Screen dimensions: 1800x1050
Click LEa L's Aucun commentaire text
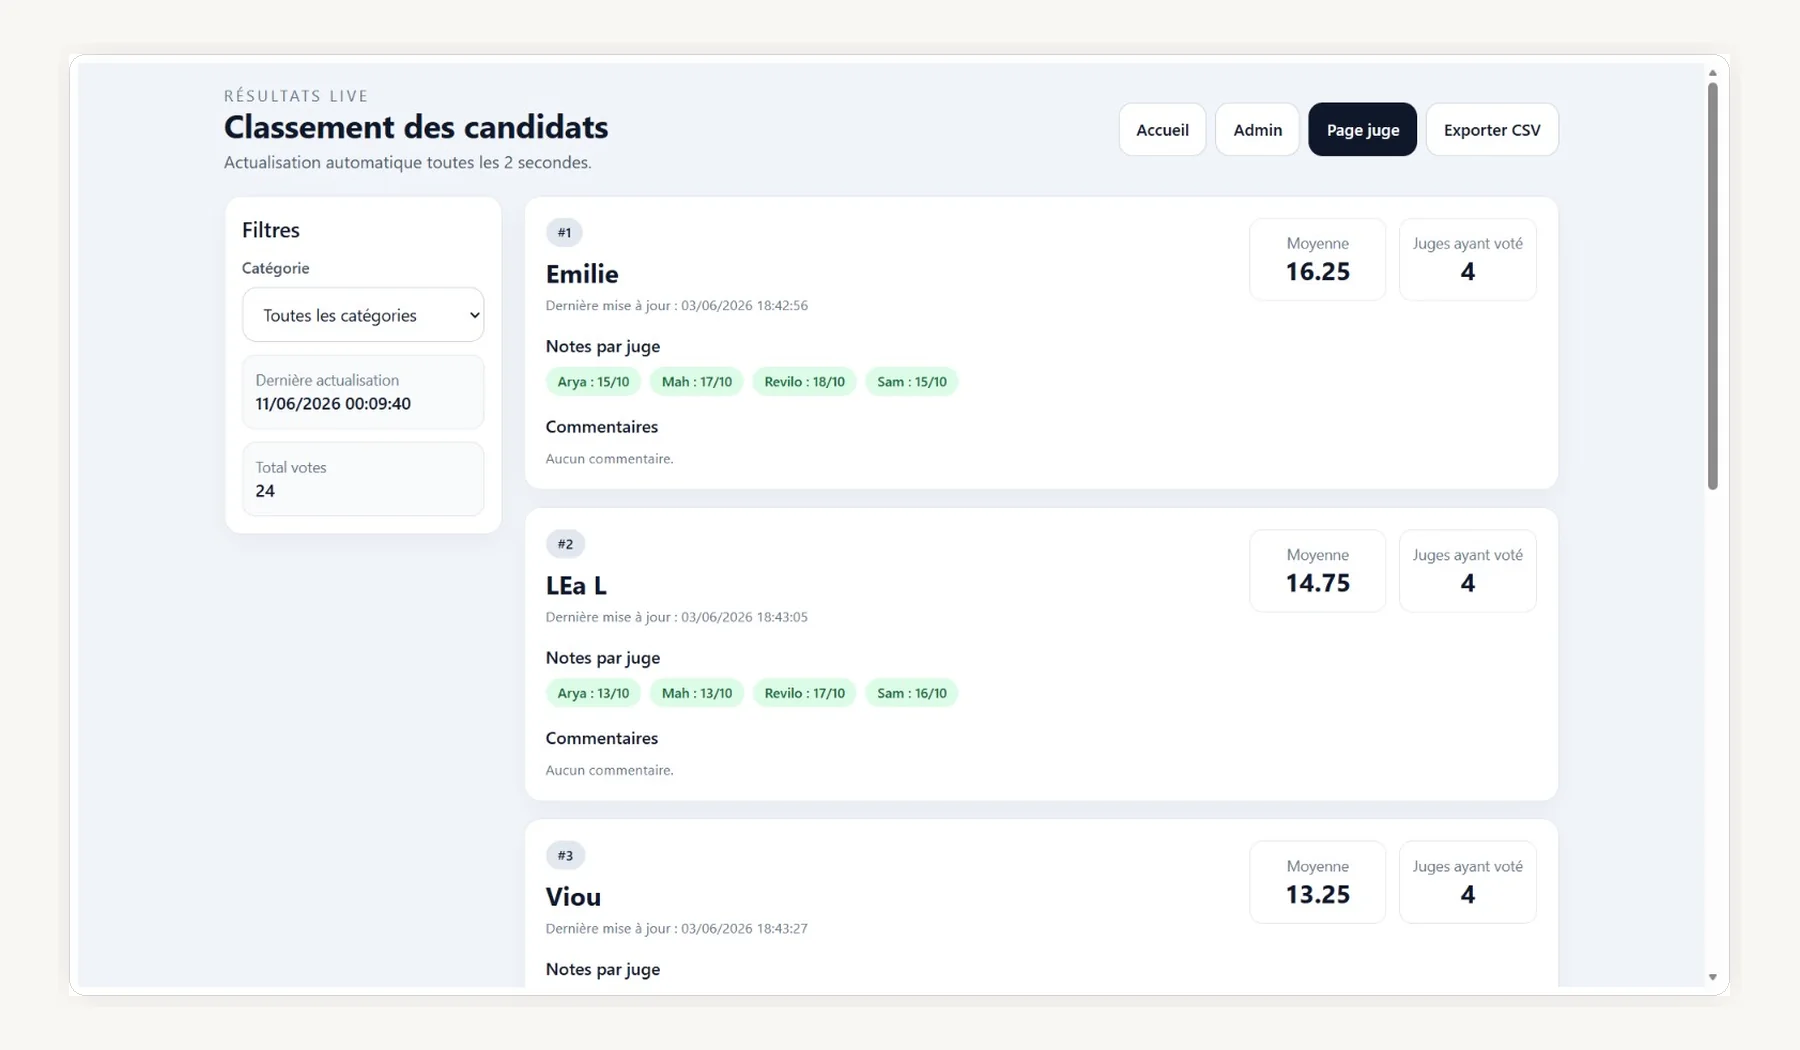610,770
